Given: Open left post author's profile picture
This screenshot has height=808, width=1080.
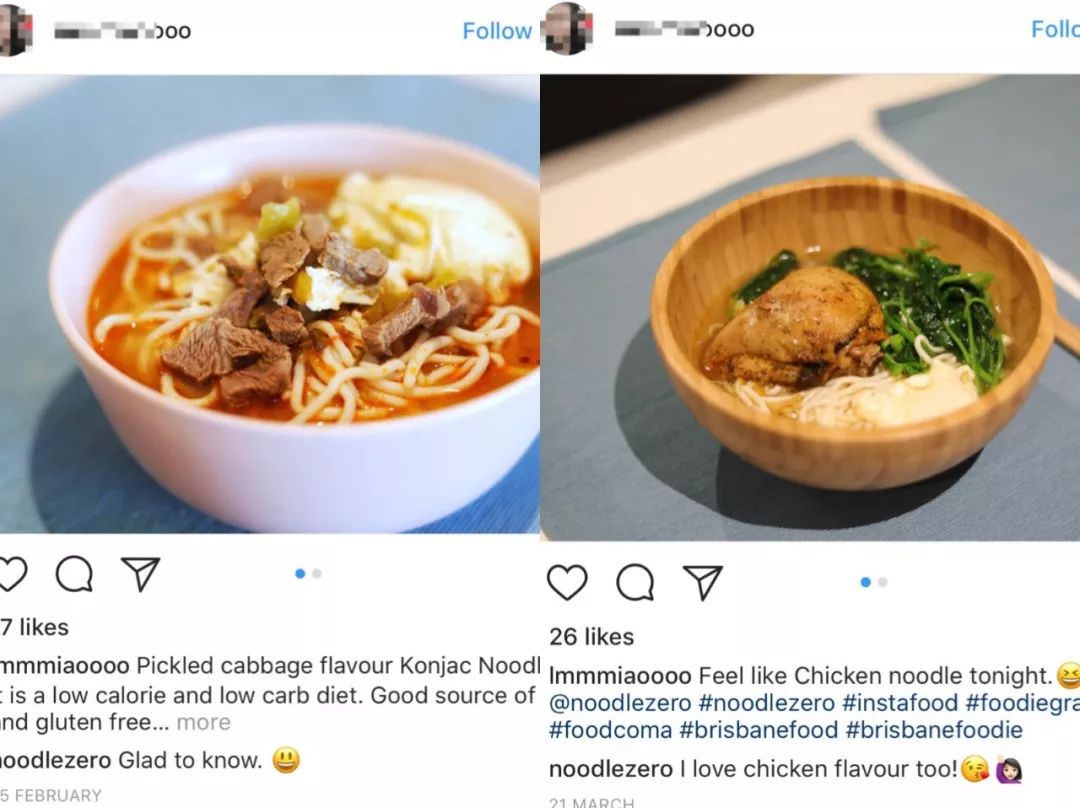Looking at the screenshot, I should pos(14,30).
